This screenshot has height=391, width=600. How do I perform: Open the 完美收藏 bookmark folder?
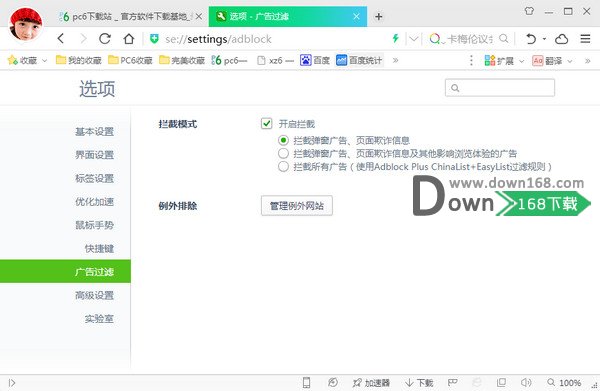click(182, 60)
